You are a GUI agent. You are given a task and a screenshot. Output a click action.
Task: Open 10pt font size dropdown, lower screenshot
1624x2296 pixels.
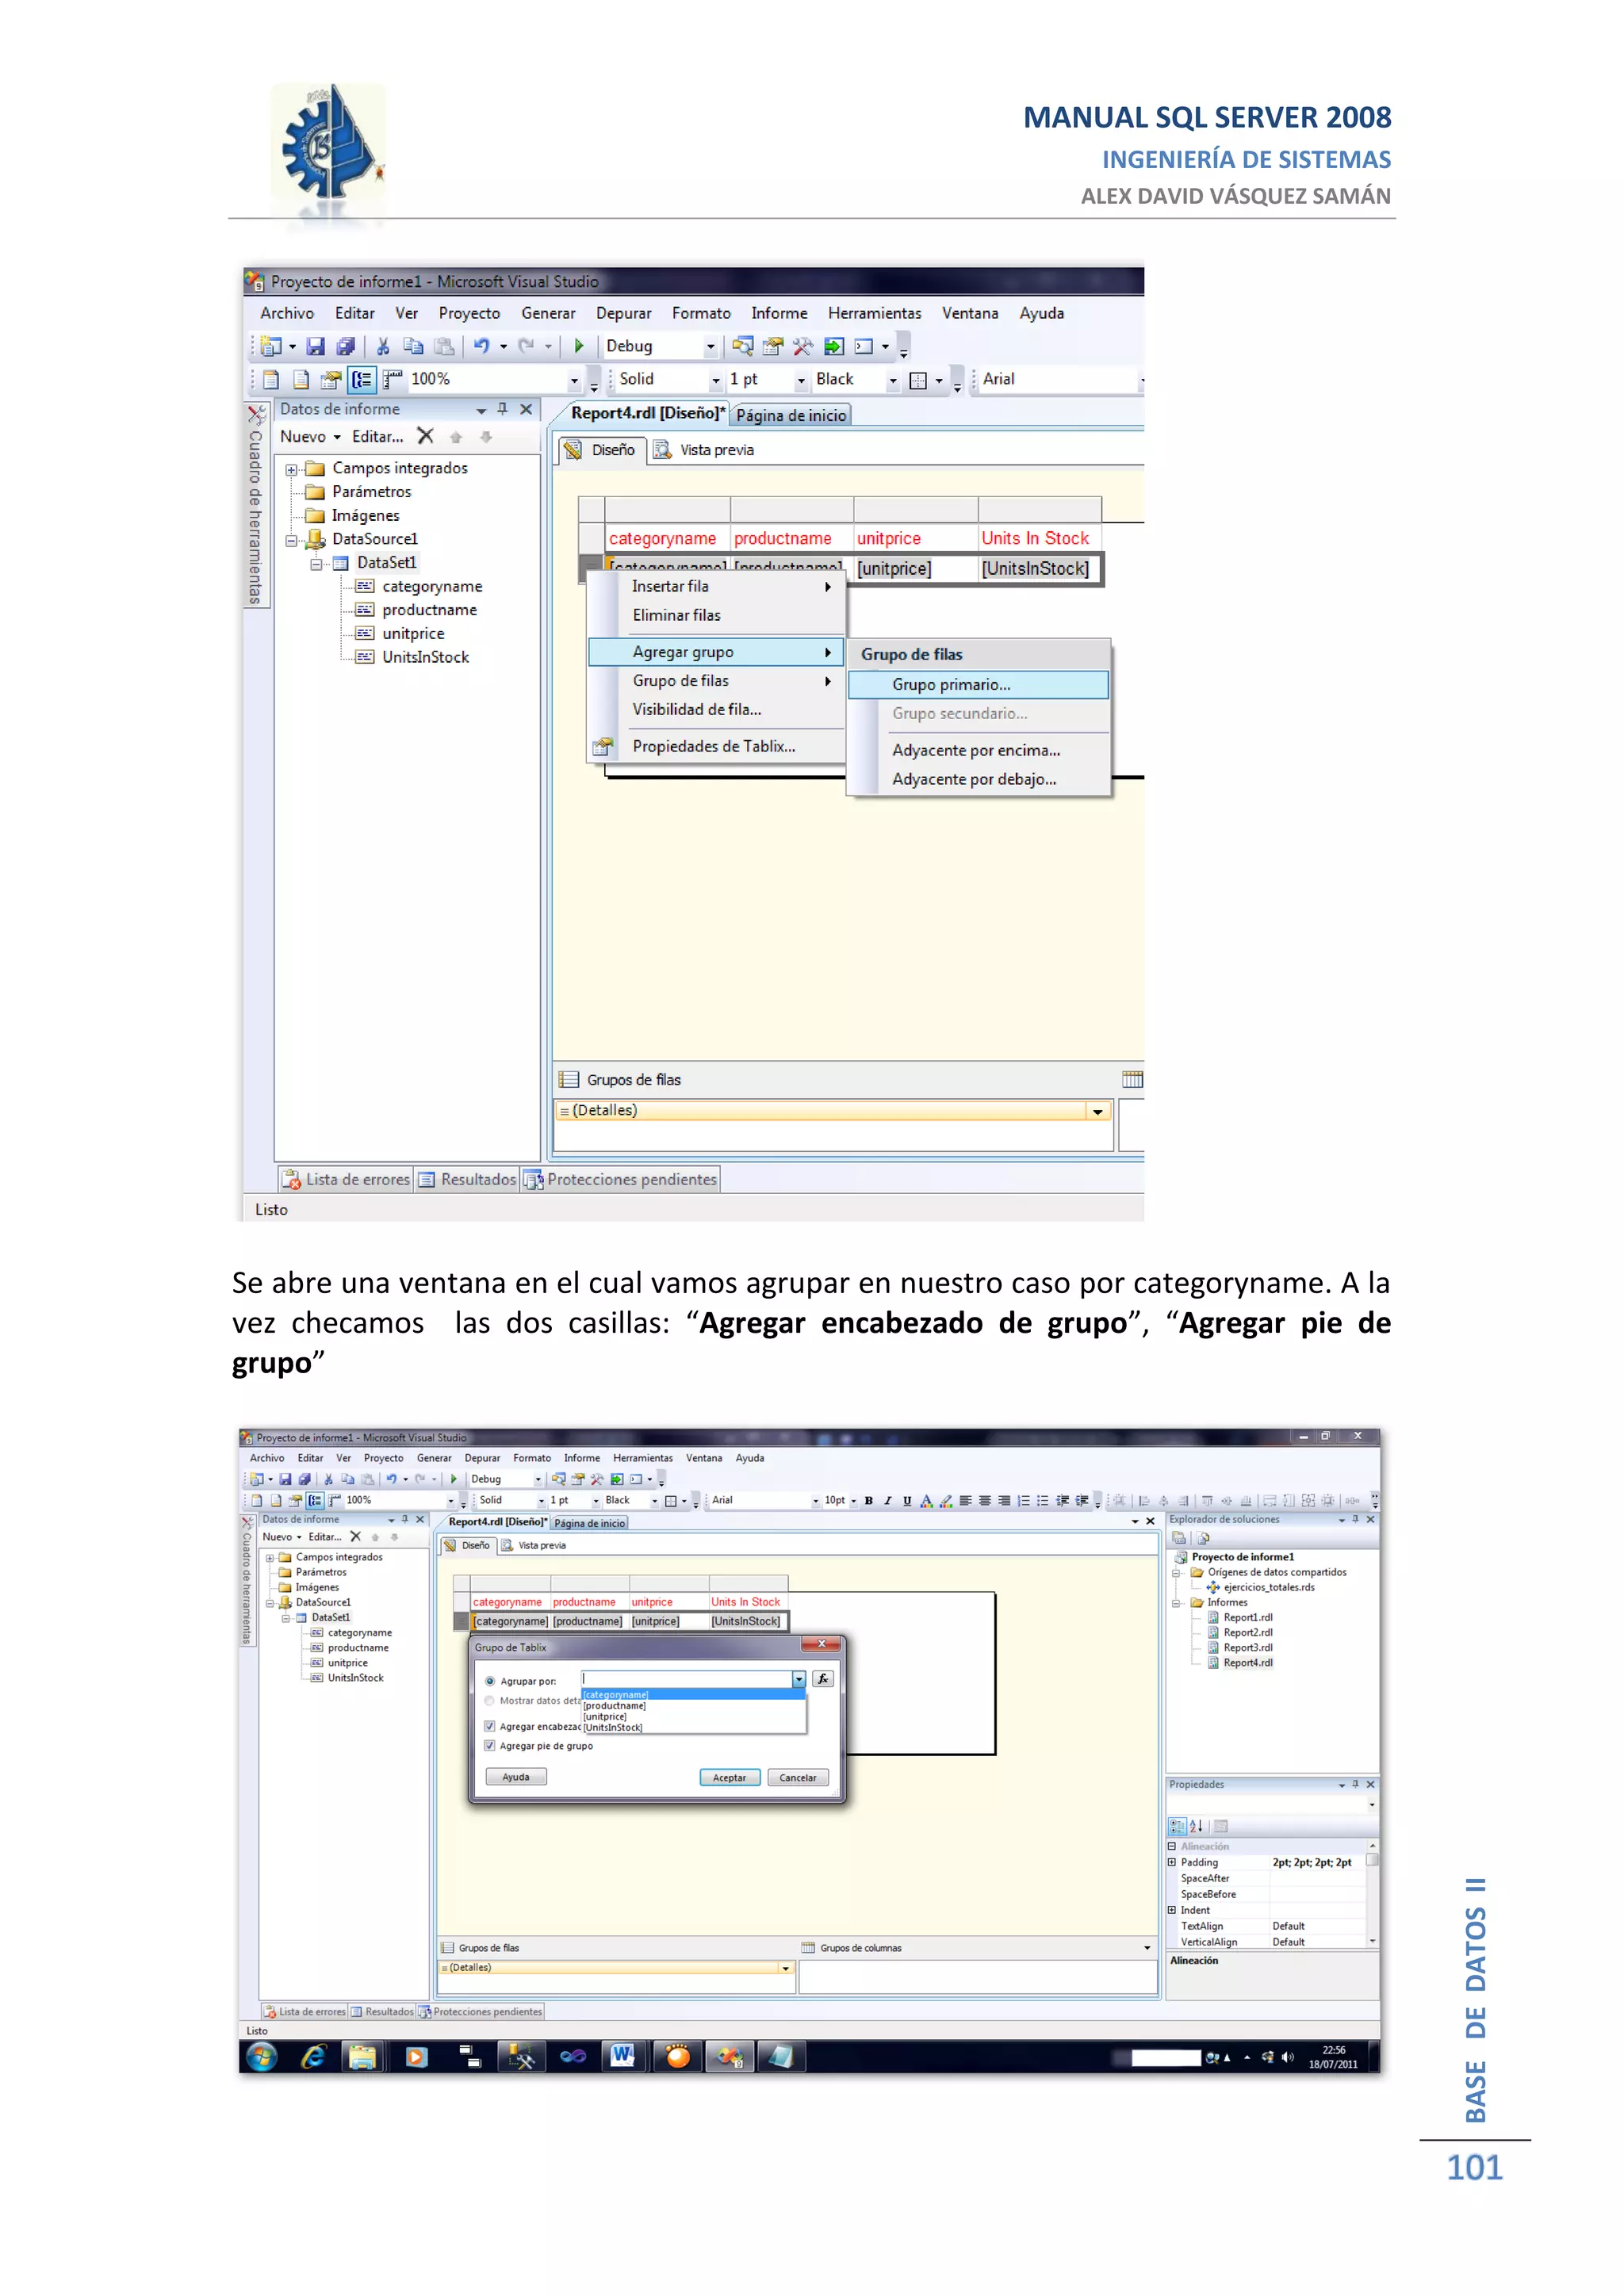click(853, 1500)
